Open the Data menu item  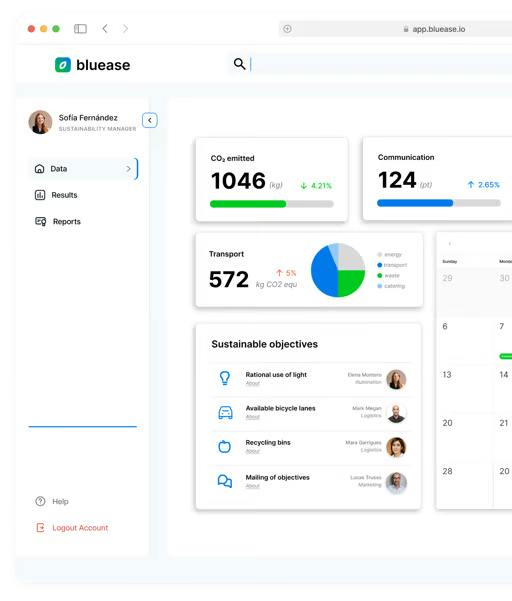pyautogui.click(x=83, y=169)
